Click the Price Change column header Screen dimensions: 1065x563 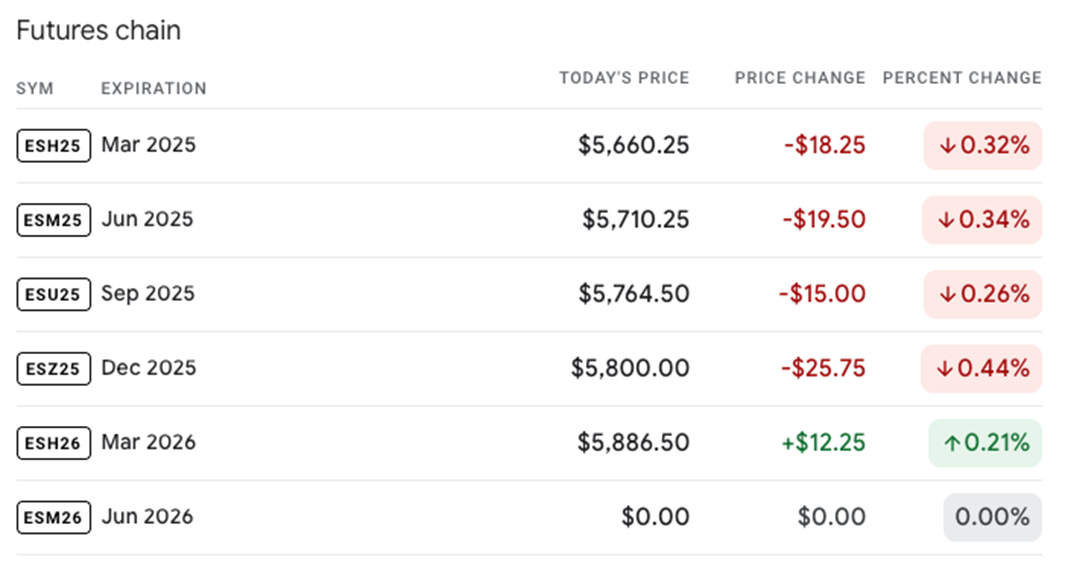pyautogui.click(x=800, y=78)
